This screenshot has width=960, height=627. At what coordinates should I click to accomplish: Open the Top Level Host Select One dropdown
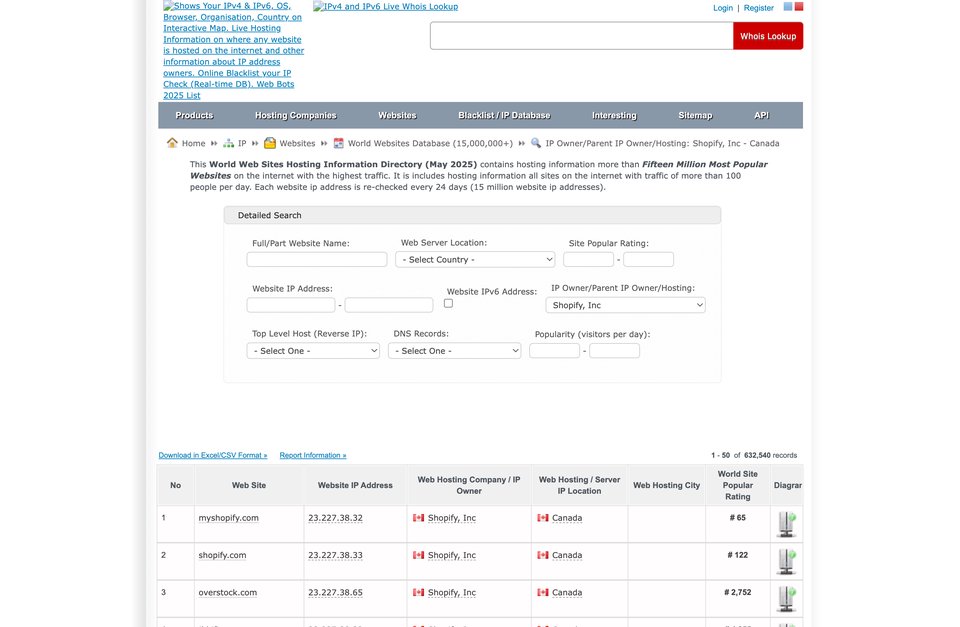[313, 351]
